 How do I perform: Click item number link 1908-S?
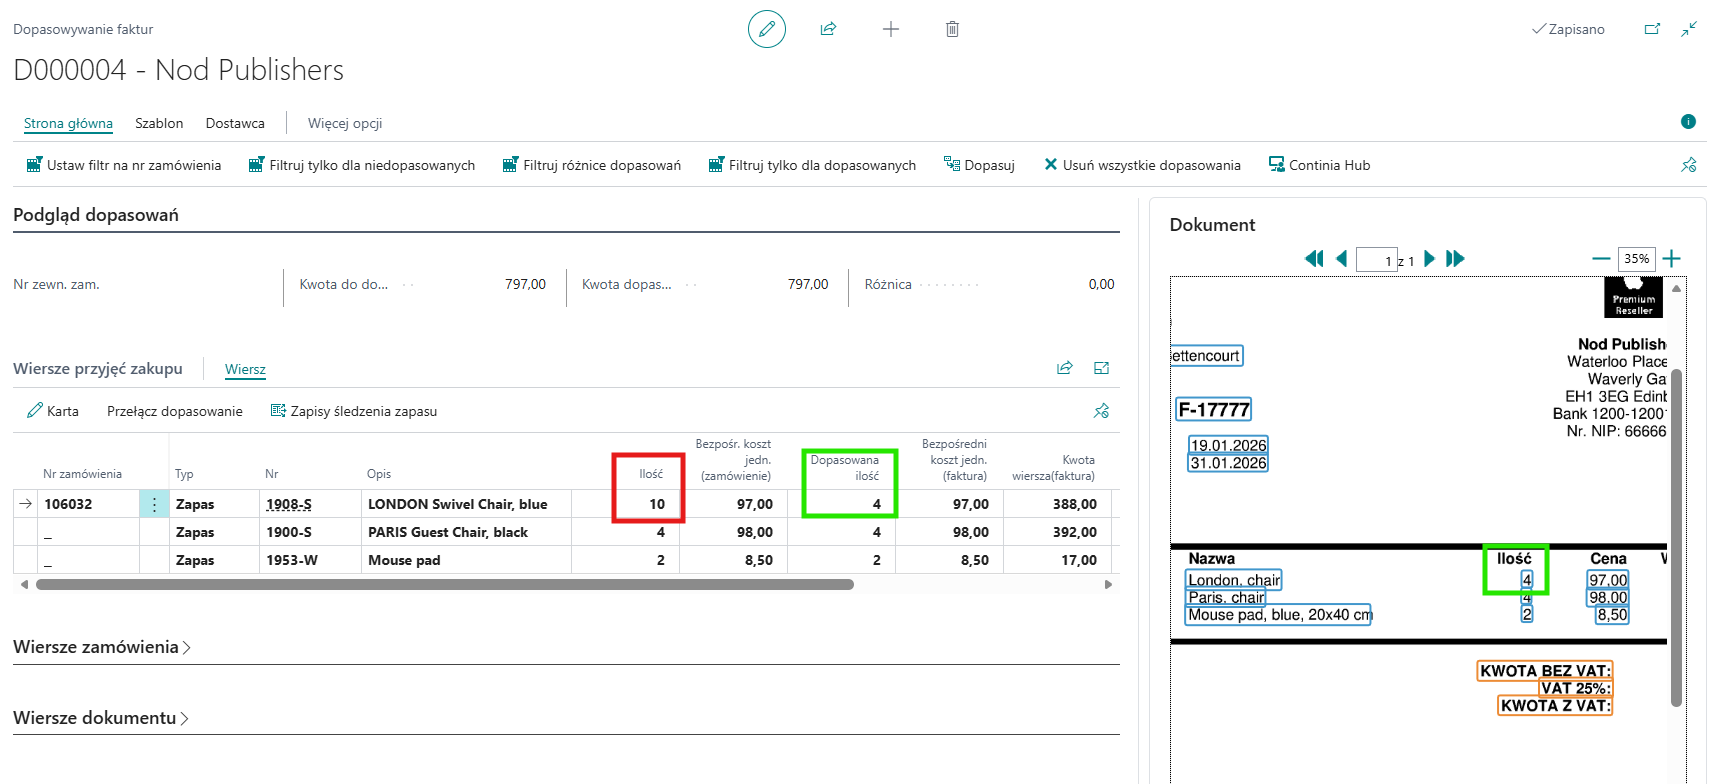click(289, 504)
